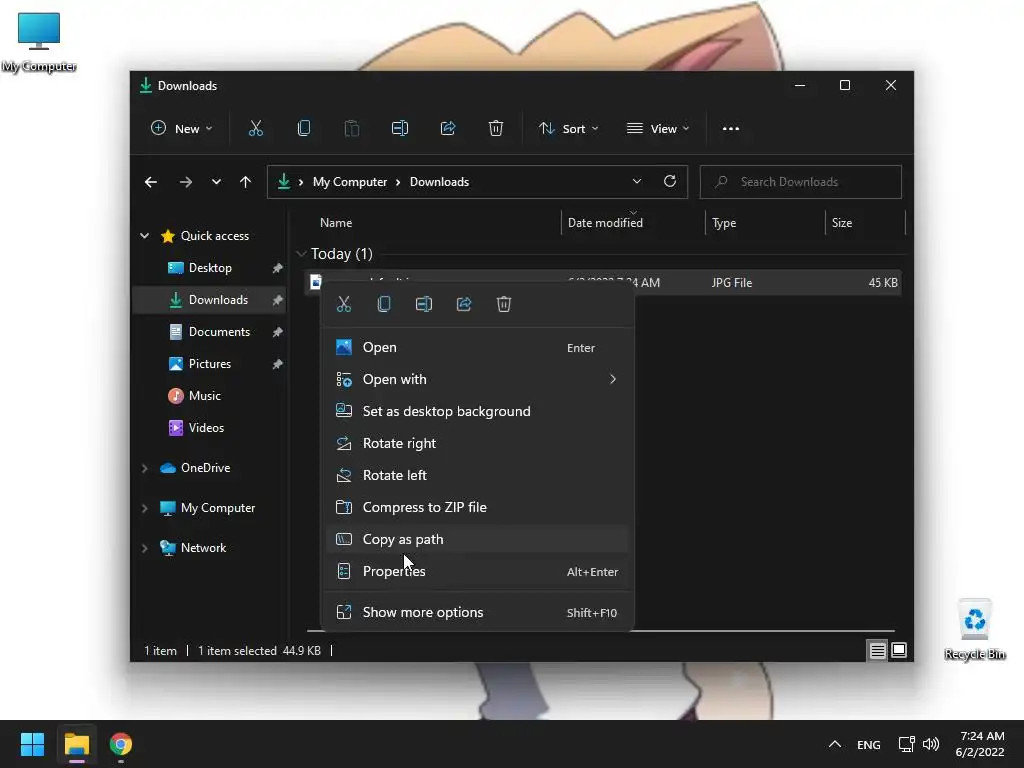Open the Open with submenu
Image resolution: width=1024 pixels, height=768 pixels.
point(477,379)
